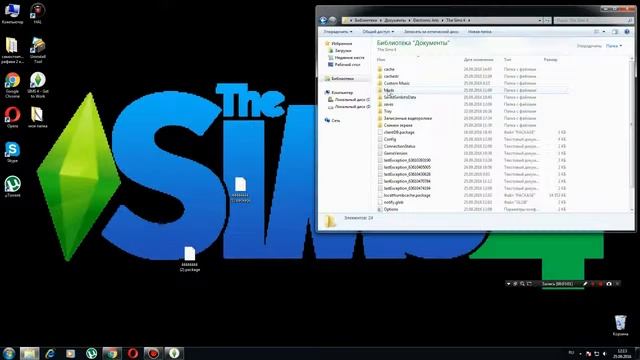Click Internet Explorer taskbar icon
The width and height of the screenshot is (640, 360).
[x=50, y=353]
